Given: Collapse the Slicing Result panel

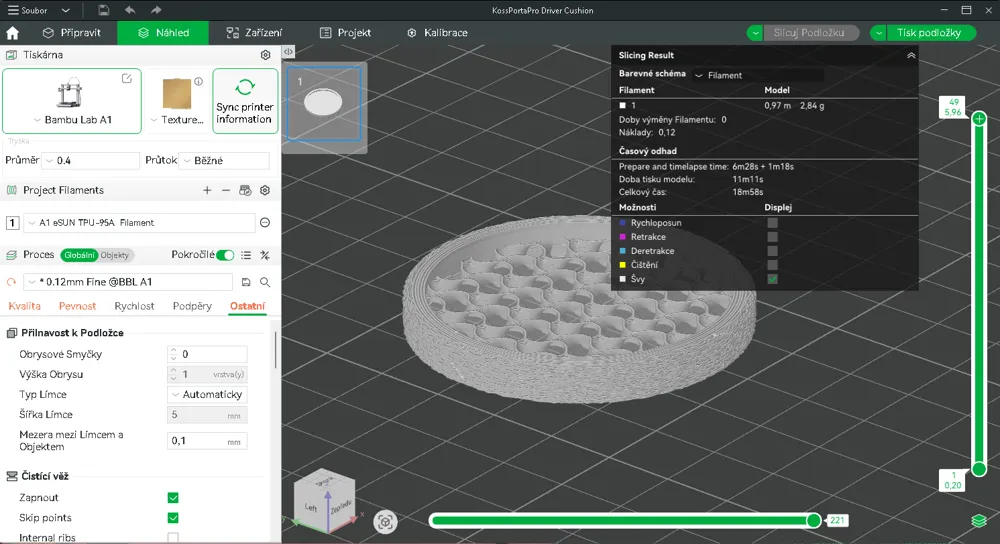Looking at the screenshot, I should (x=911, y=55).
